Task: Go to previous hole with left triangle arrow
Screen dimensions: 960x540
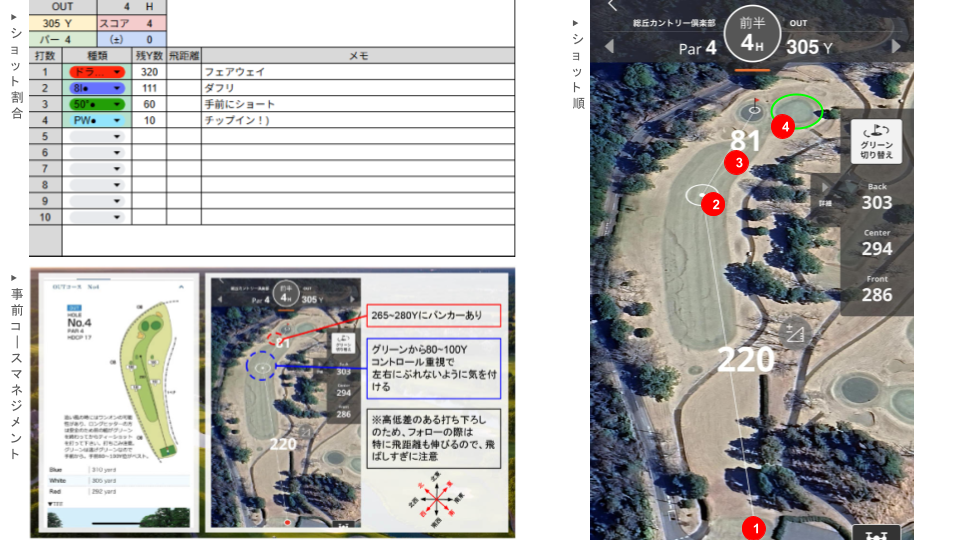Action: coord(609,47)
